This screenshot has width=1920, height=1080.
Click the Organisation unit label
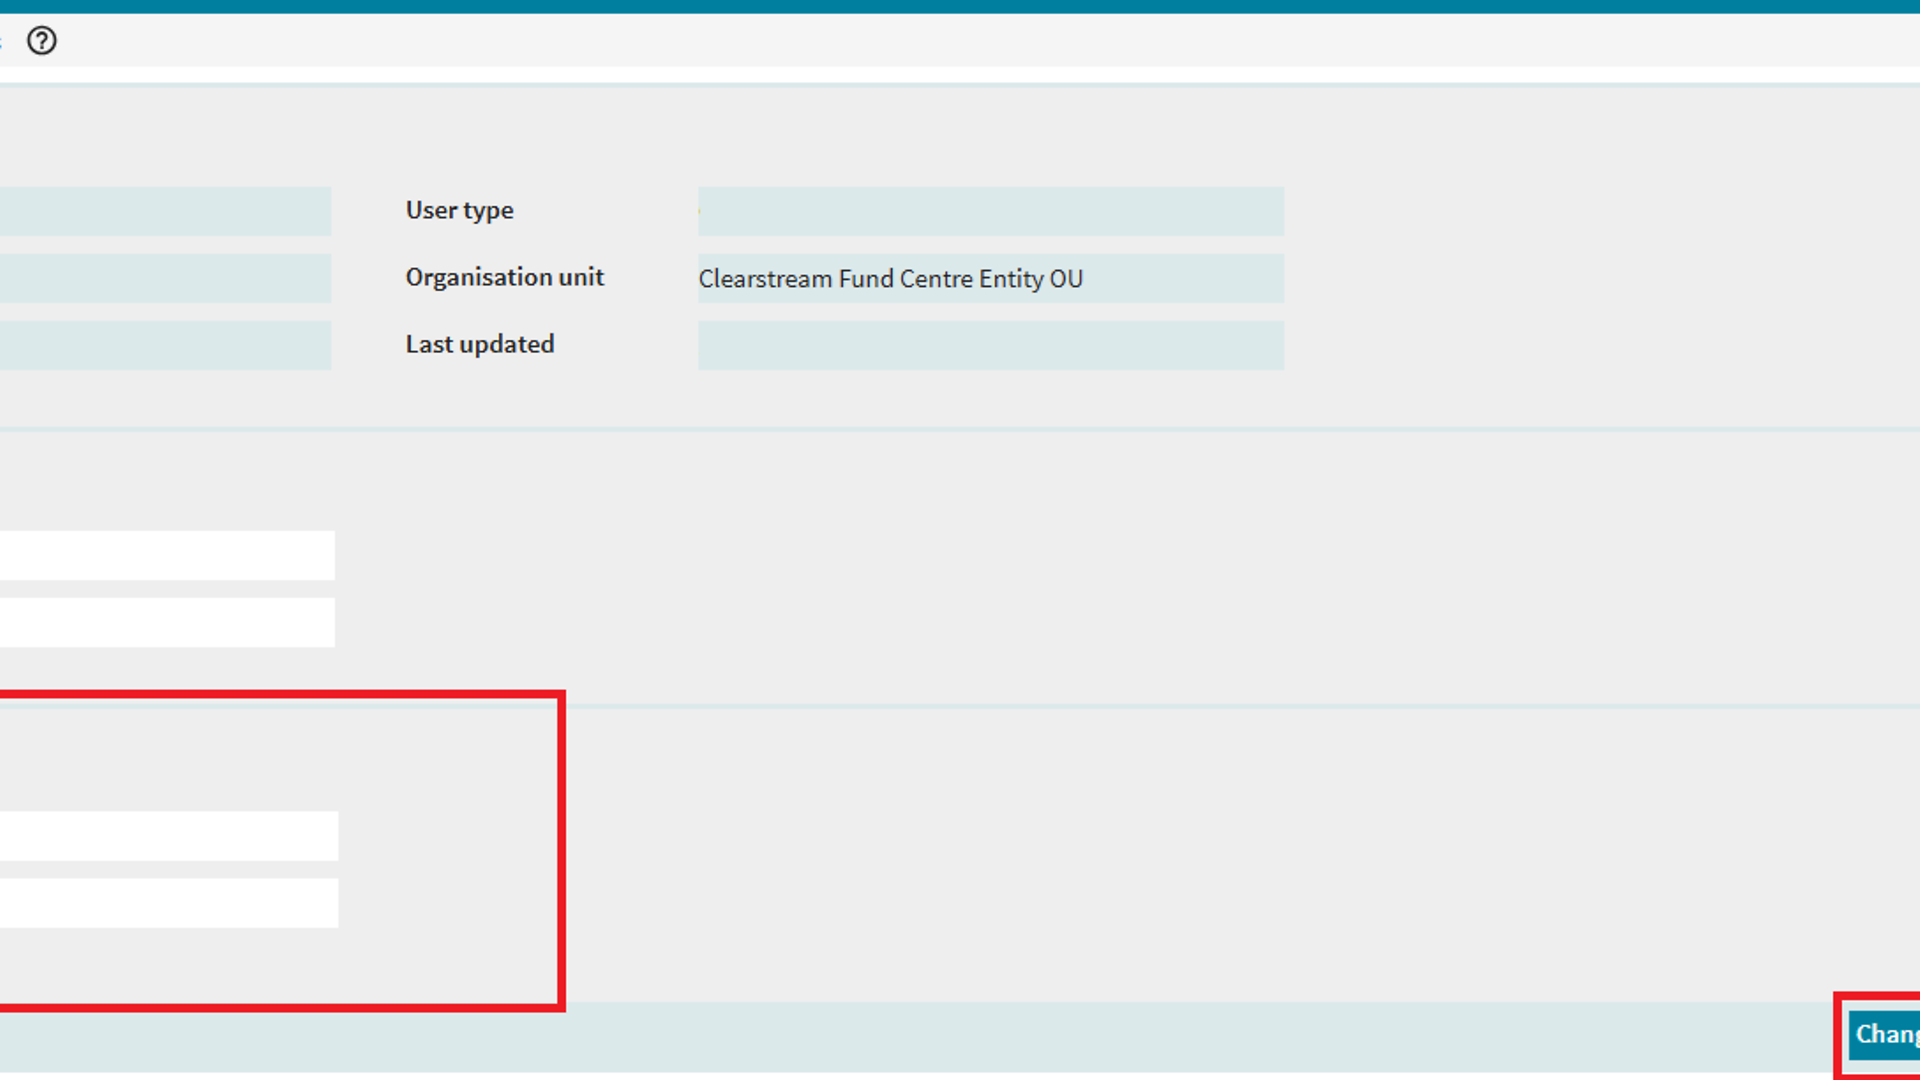pyautogui.click(x=504, y=277)
